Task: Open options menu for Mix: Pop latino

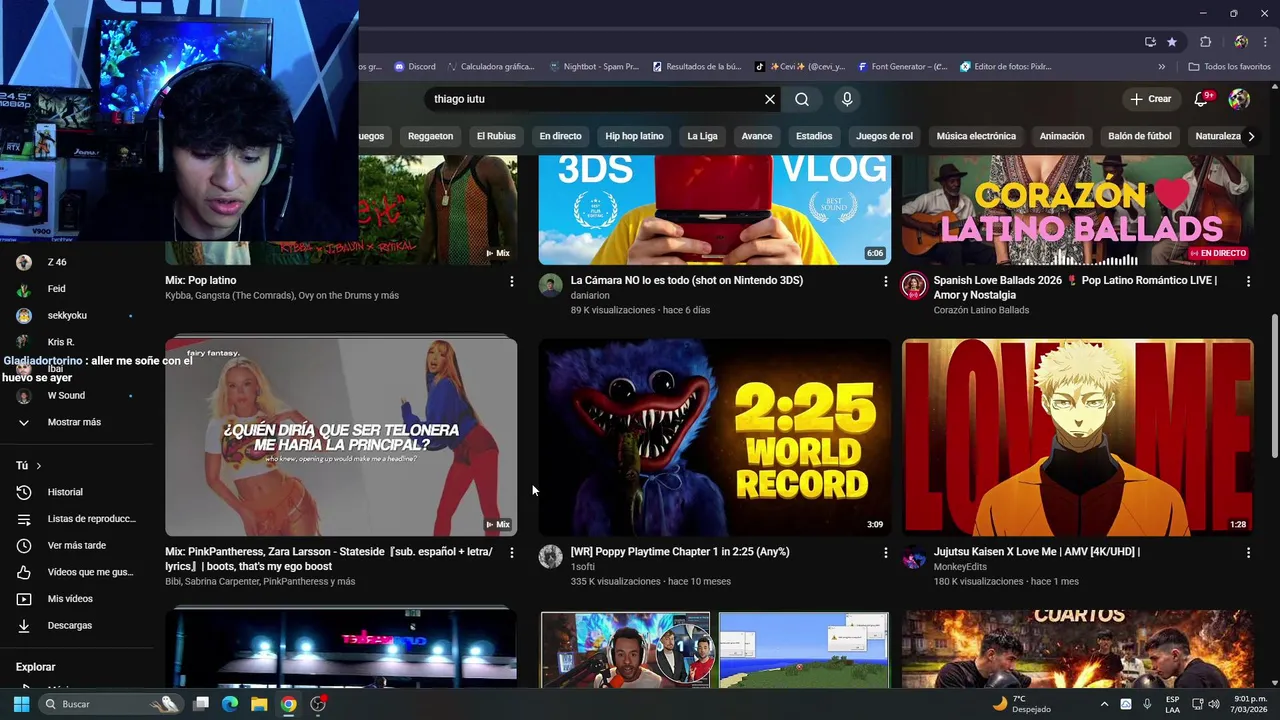Action: (512, 282)
